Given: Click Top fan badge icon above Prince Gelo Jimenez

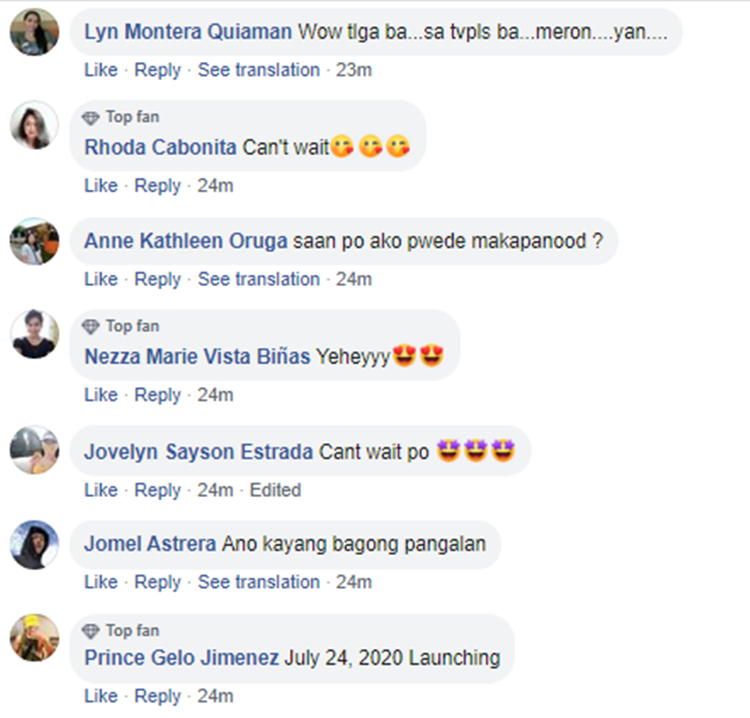Looking at the screenshot, I should (x=90, y=631).
